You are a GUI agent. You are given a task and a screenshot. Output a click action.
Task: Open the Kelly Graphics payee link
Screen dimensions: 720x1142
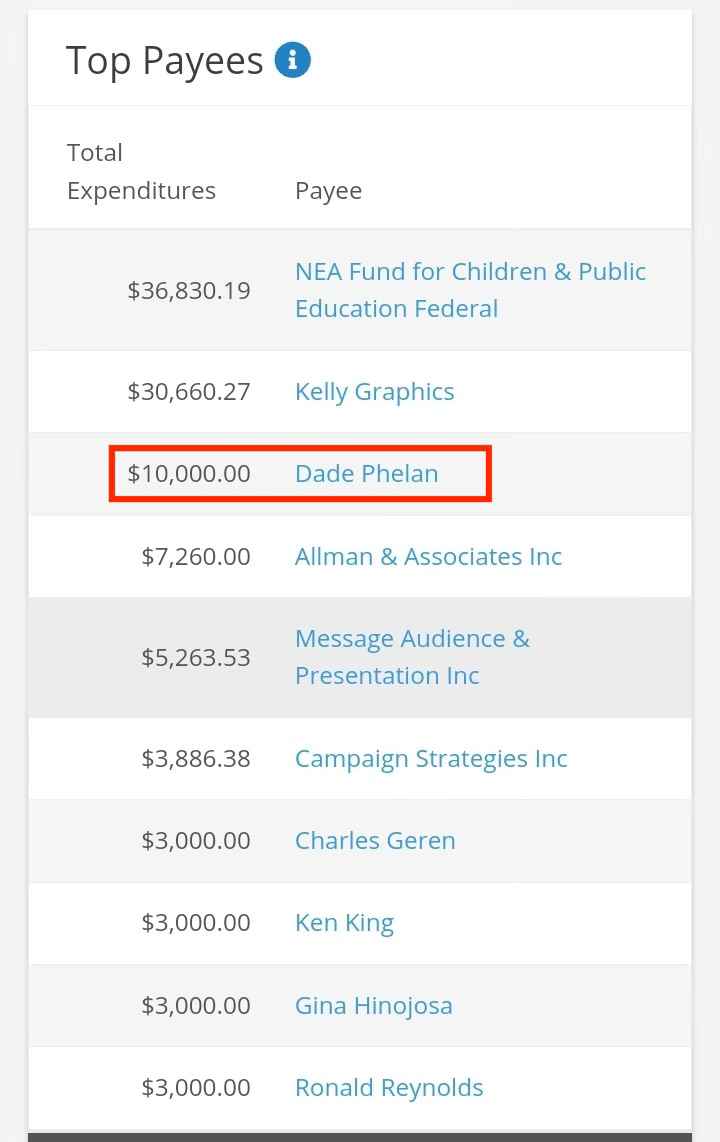374,392
